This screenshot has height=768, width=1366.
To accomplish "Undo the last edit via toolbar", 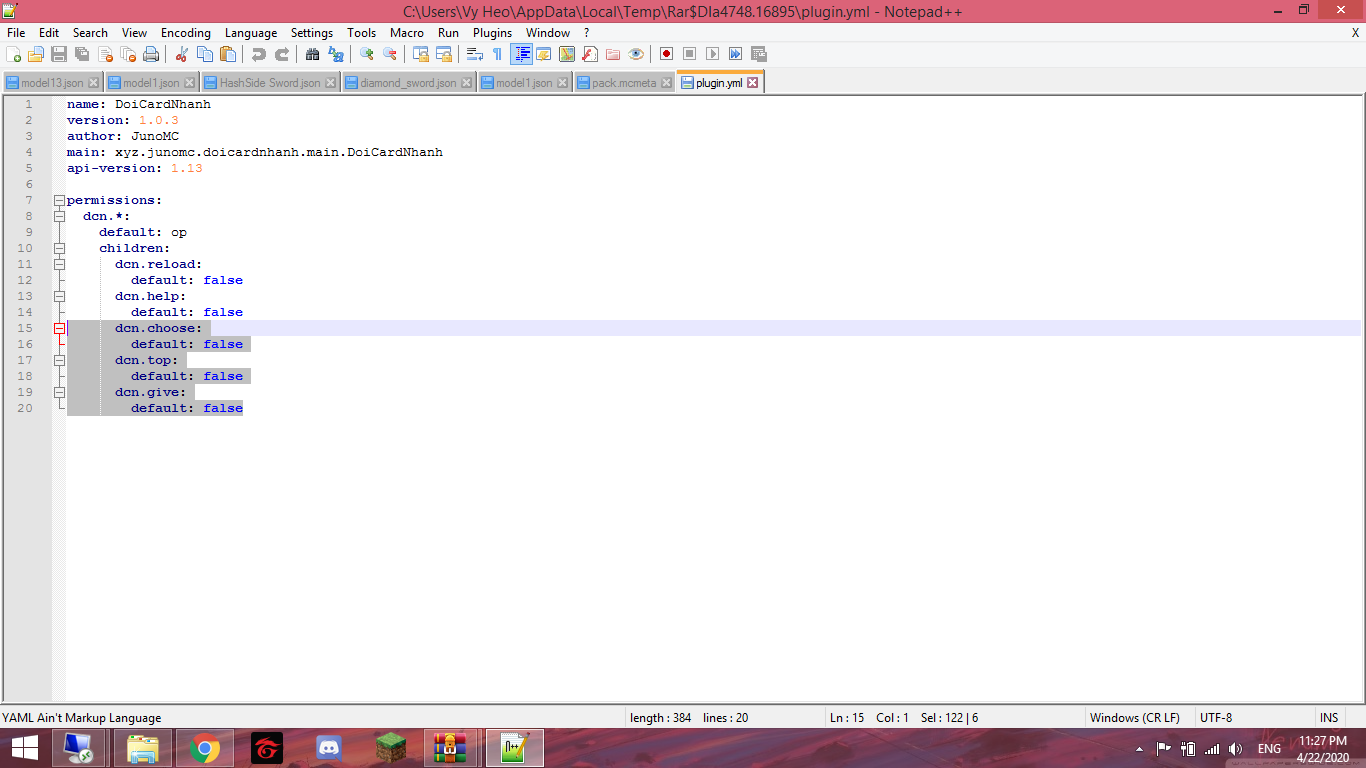I will [x=259, y=54].
